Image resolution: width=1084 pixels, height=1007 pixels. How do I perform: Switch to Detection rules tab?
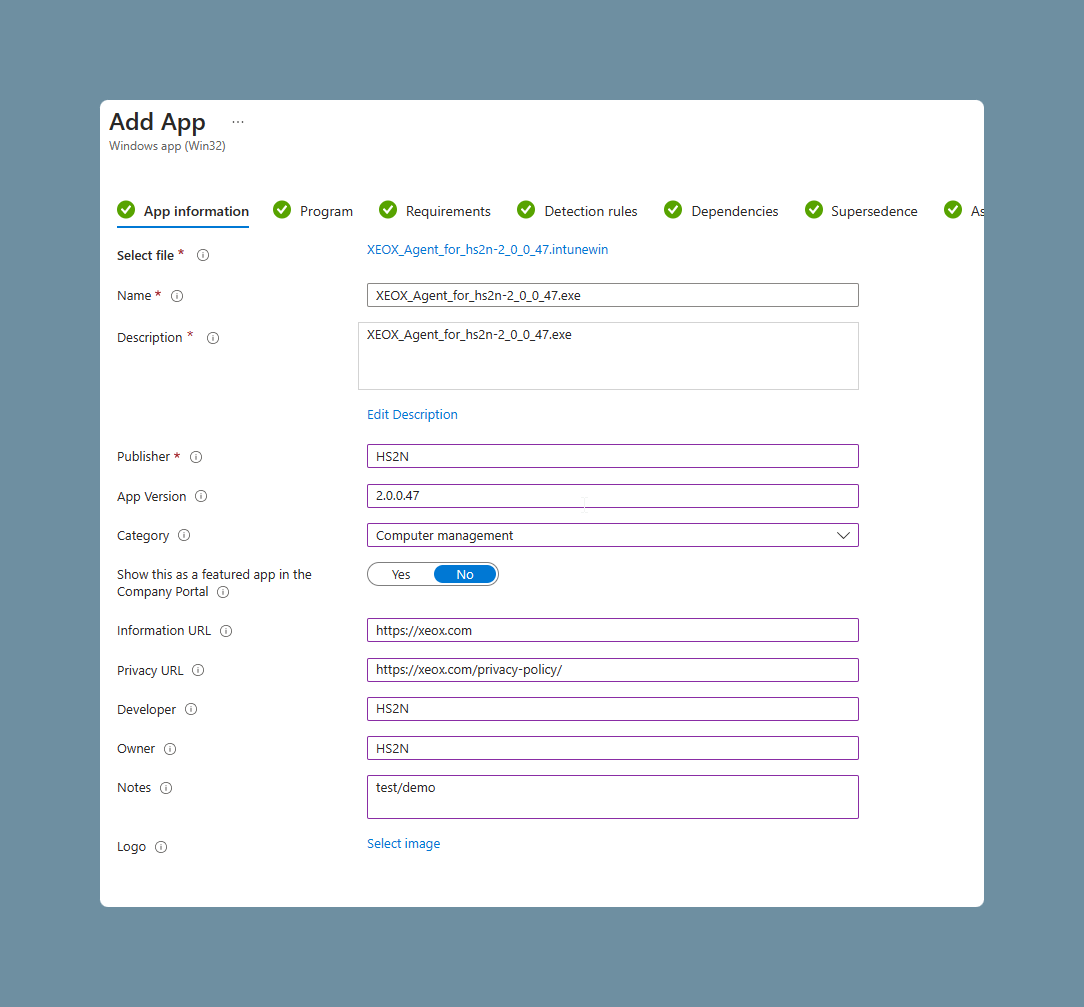coord(577,211)
